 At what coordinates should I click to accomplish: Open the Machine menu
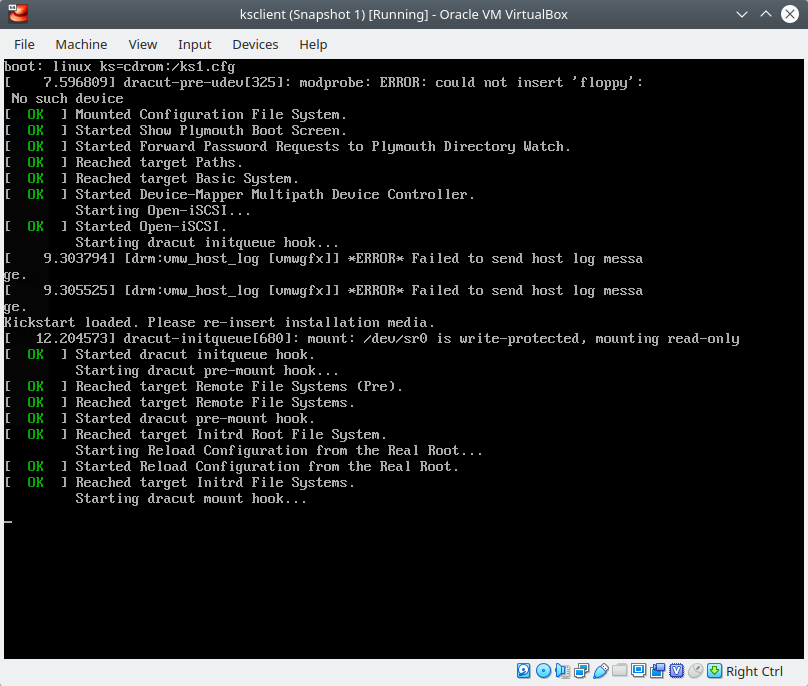[81, 45]
